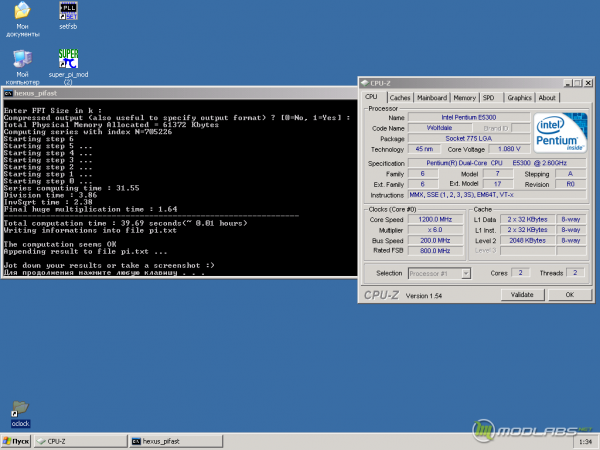Viewport: 600px width, 450px height.
Task: Click the CPU-Z window title bar
Action: (476, 83)
